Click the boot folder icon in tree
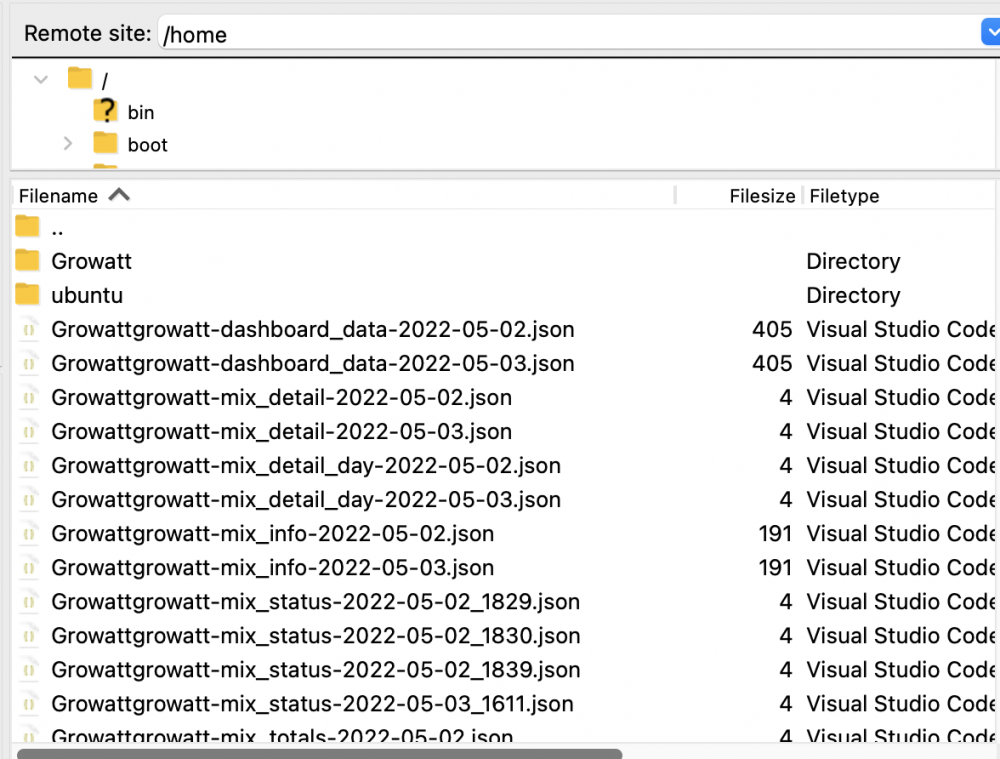Image resolution: width=1000 pixels, height=759 pixels. coord(105,144)
